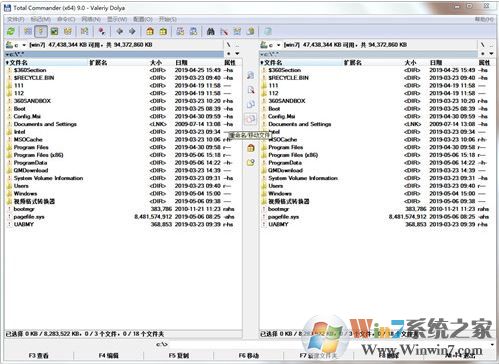The image size is (499, 364).
Task: Sort left panel by 日期 column
Action: [198, 62]
